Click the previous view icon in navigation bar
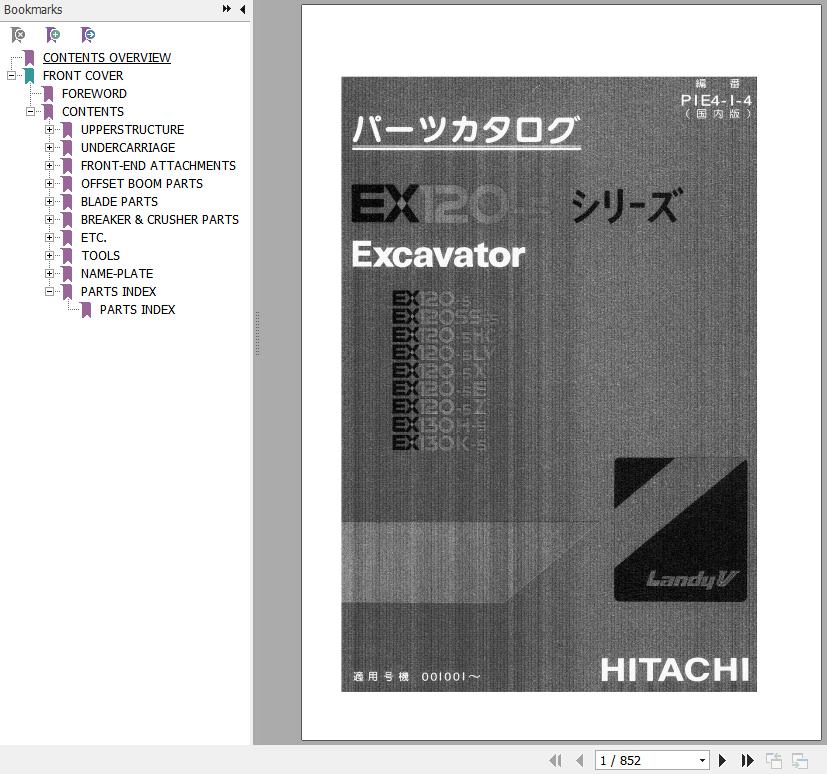The height and width of the screenshot is (774, 827). coord(774,760)
